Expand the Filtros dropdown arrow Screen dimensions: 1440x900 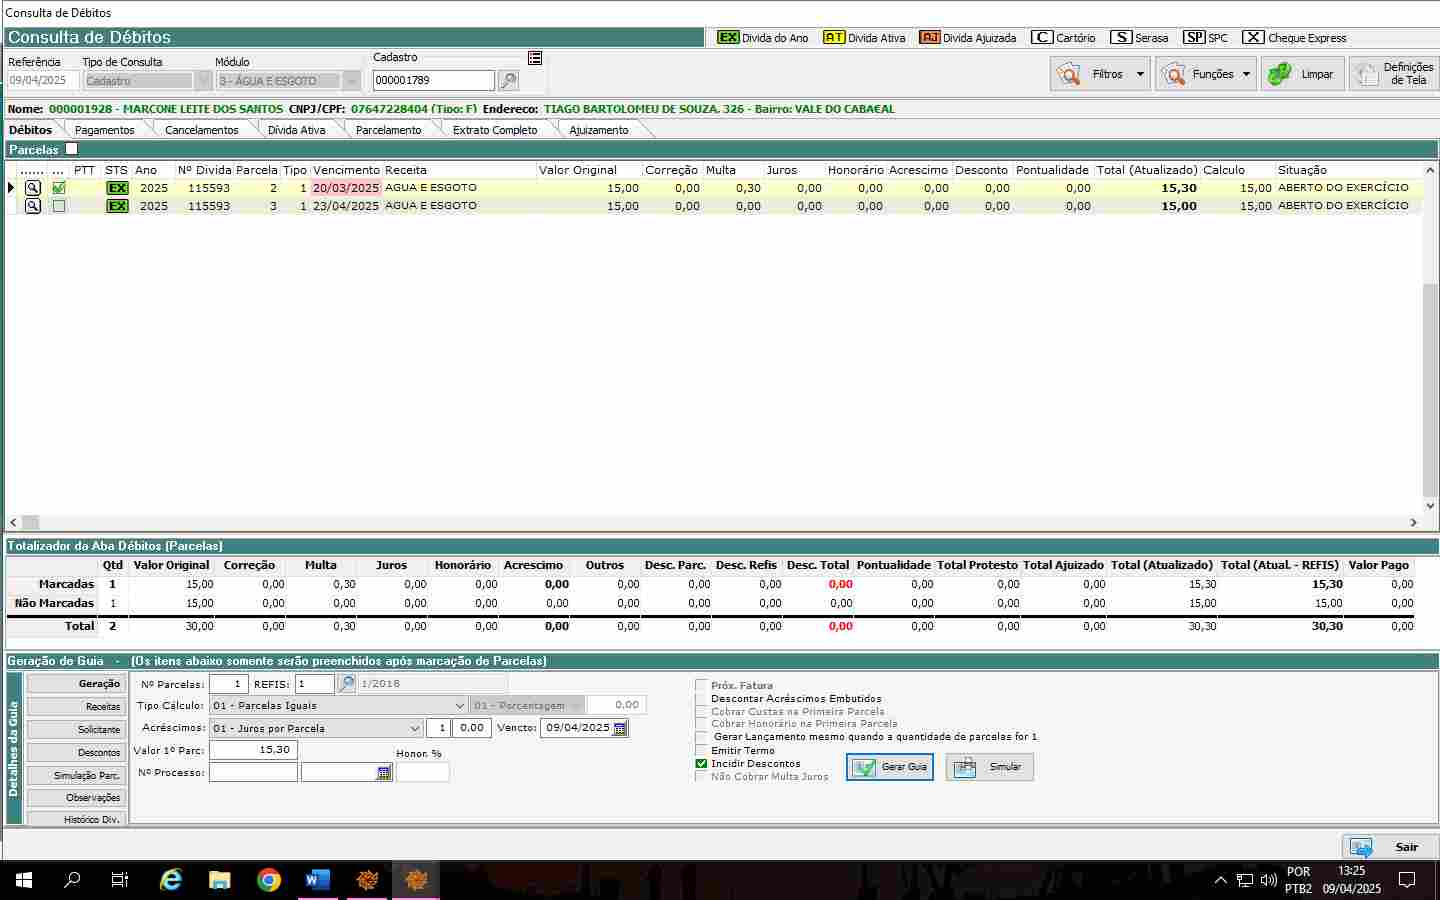pyautogui.click(x=1140, y=74)
